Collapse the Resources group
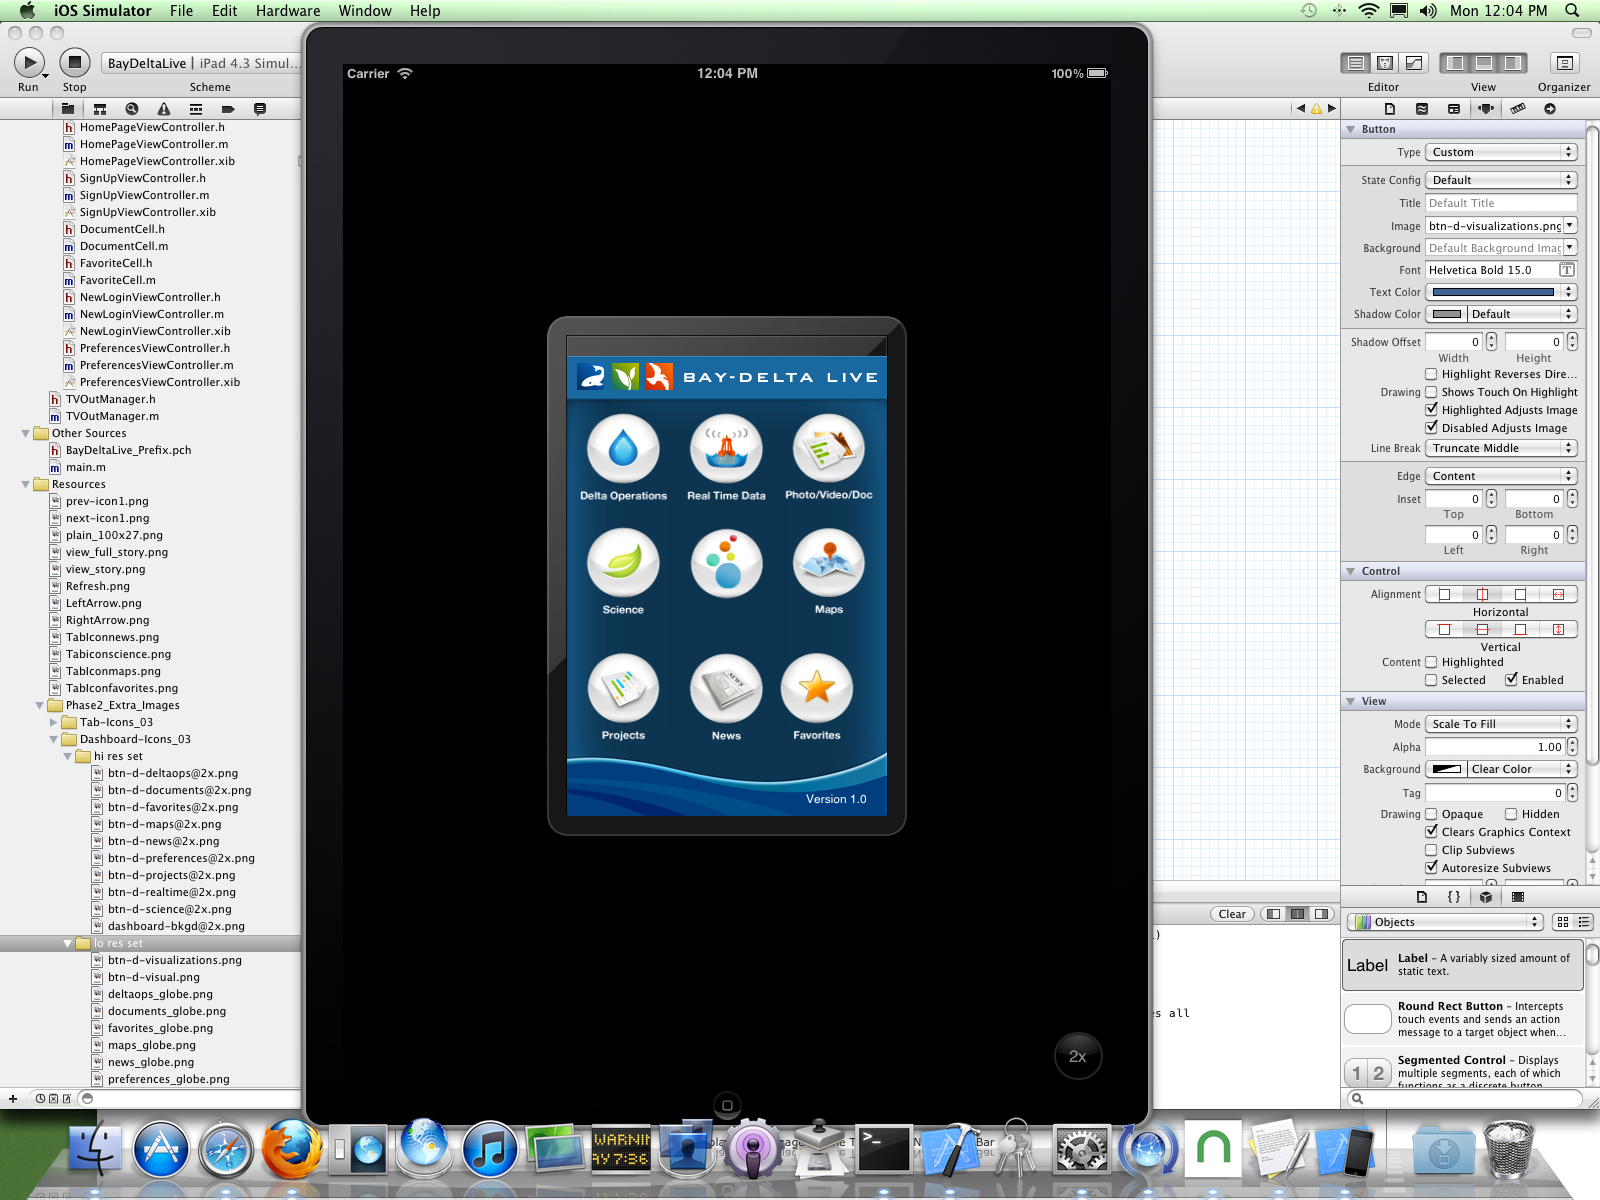Image resolution: width=1600 pixels, height=1200 pixels. [26, 484]
